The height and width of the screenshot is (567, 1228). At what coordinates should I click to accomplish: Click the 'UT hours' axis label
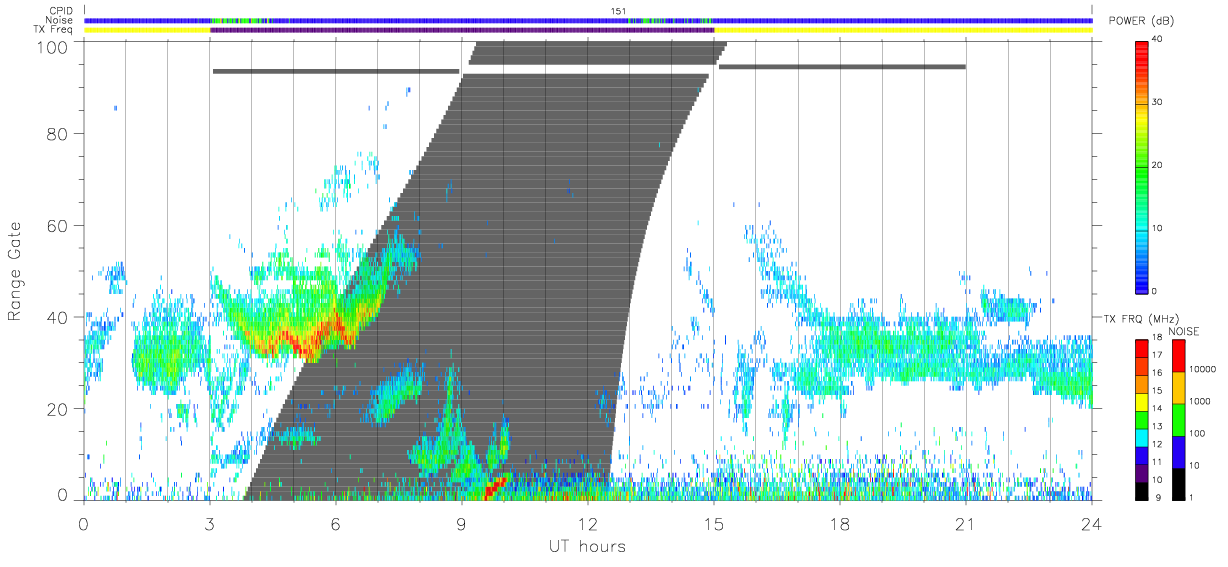point(587,546)
